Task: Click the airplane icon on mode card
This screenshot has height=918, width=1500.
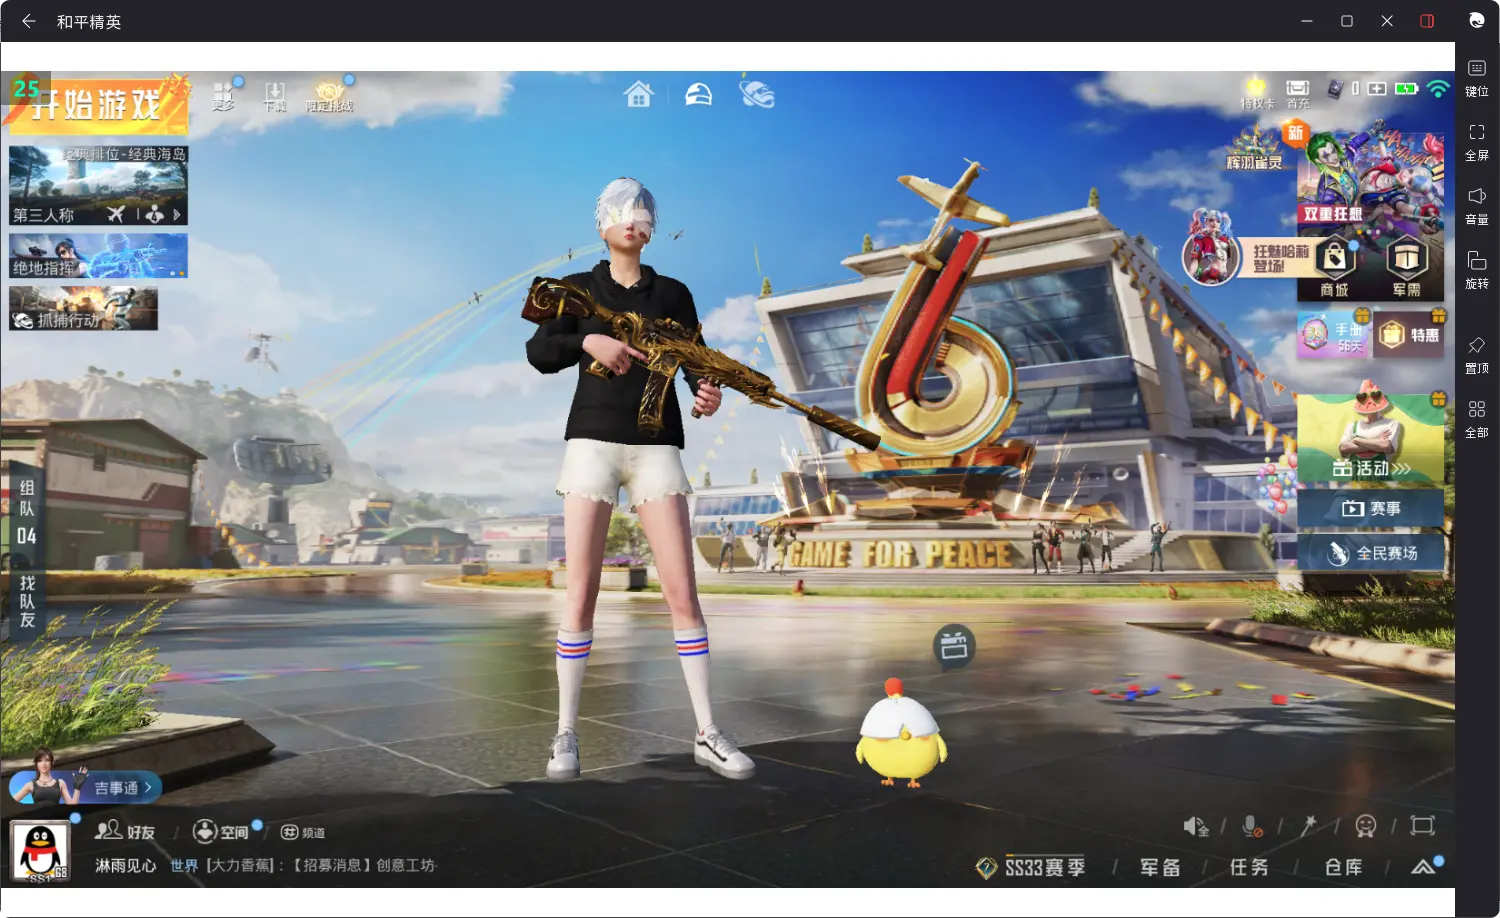Action: pyautogui.click(x=116, y=214)
